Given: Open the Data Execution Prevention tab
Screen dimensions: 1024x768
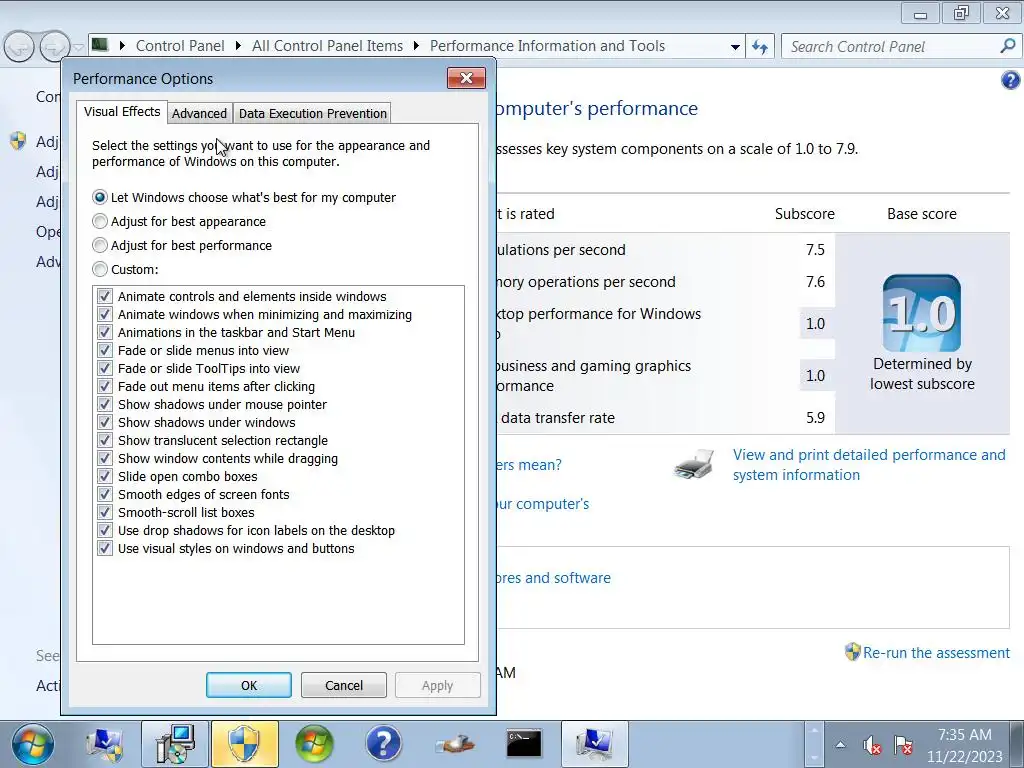Looking at the screenshot, I should pyautogui.click(x=313, y=114).
